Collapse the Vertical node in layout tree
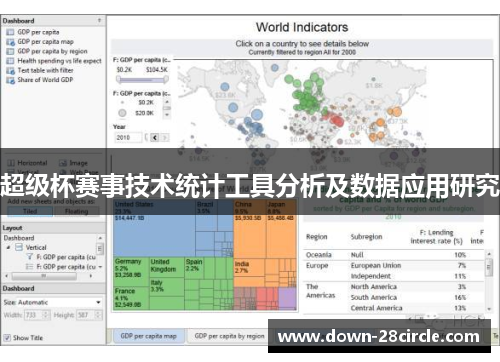Viewport: 500px width, 362px height. point(8,247)
